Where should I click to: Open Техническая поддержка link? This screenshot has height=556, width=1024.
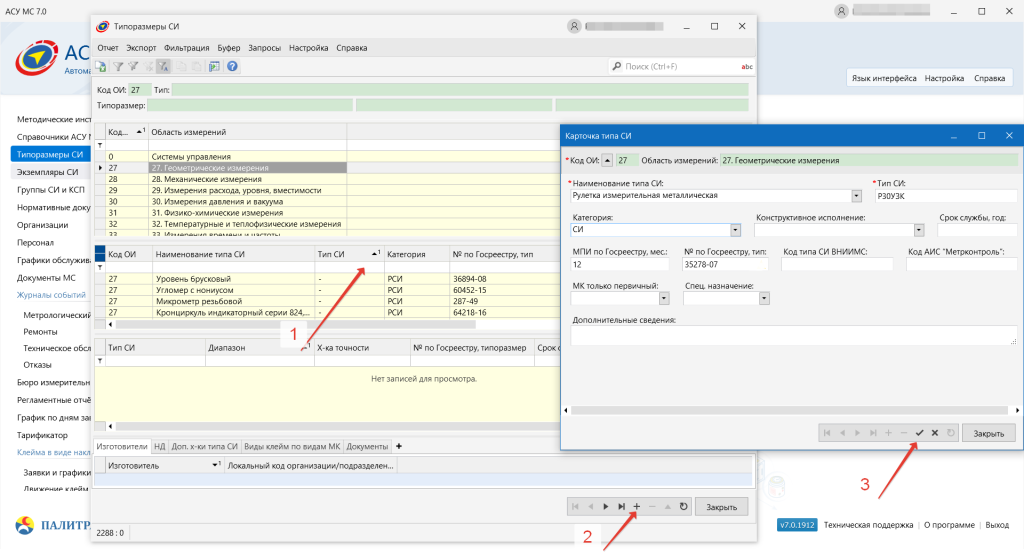[x=868, y=525]
